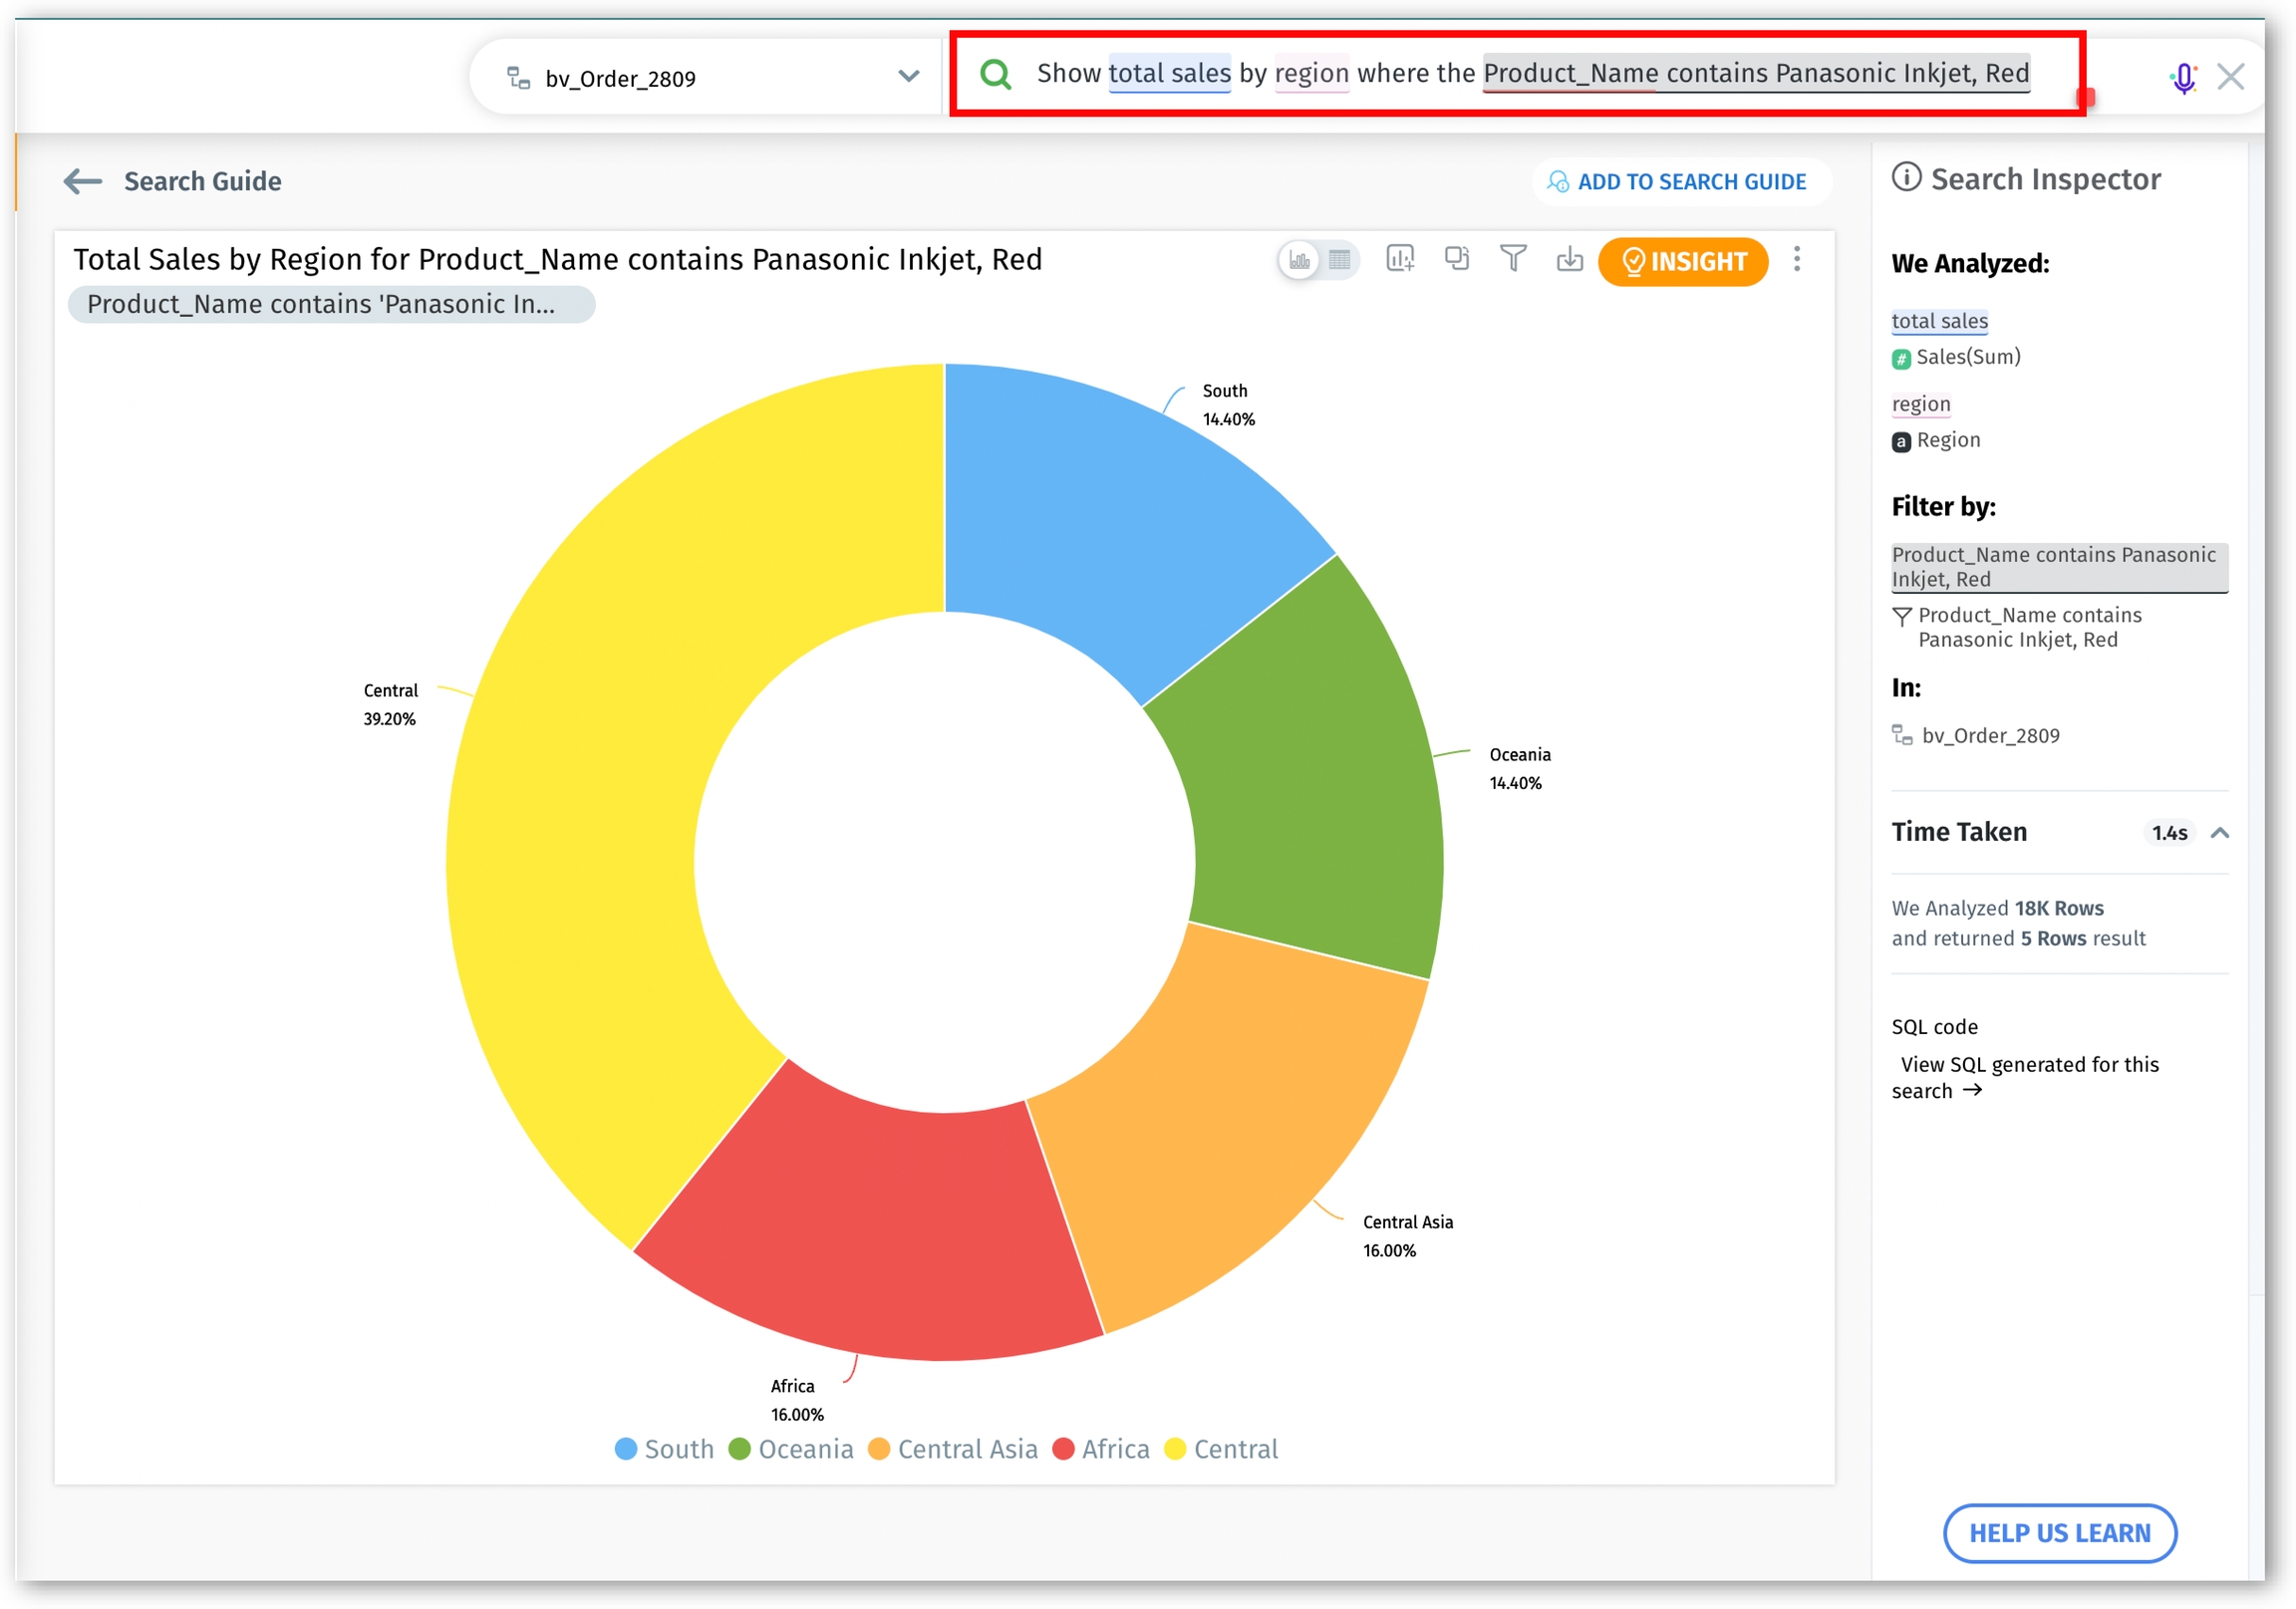Collapse the Time Taken section
The height and width of the screenshot is (1609, 2296).
click(2220, 833)
